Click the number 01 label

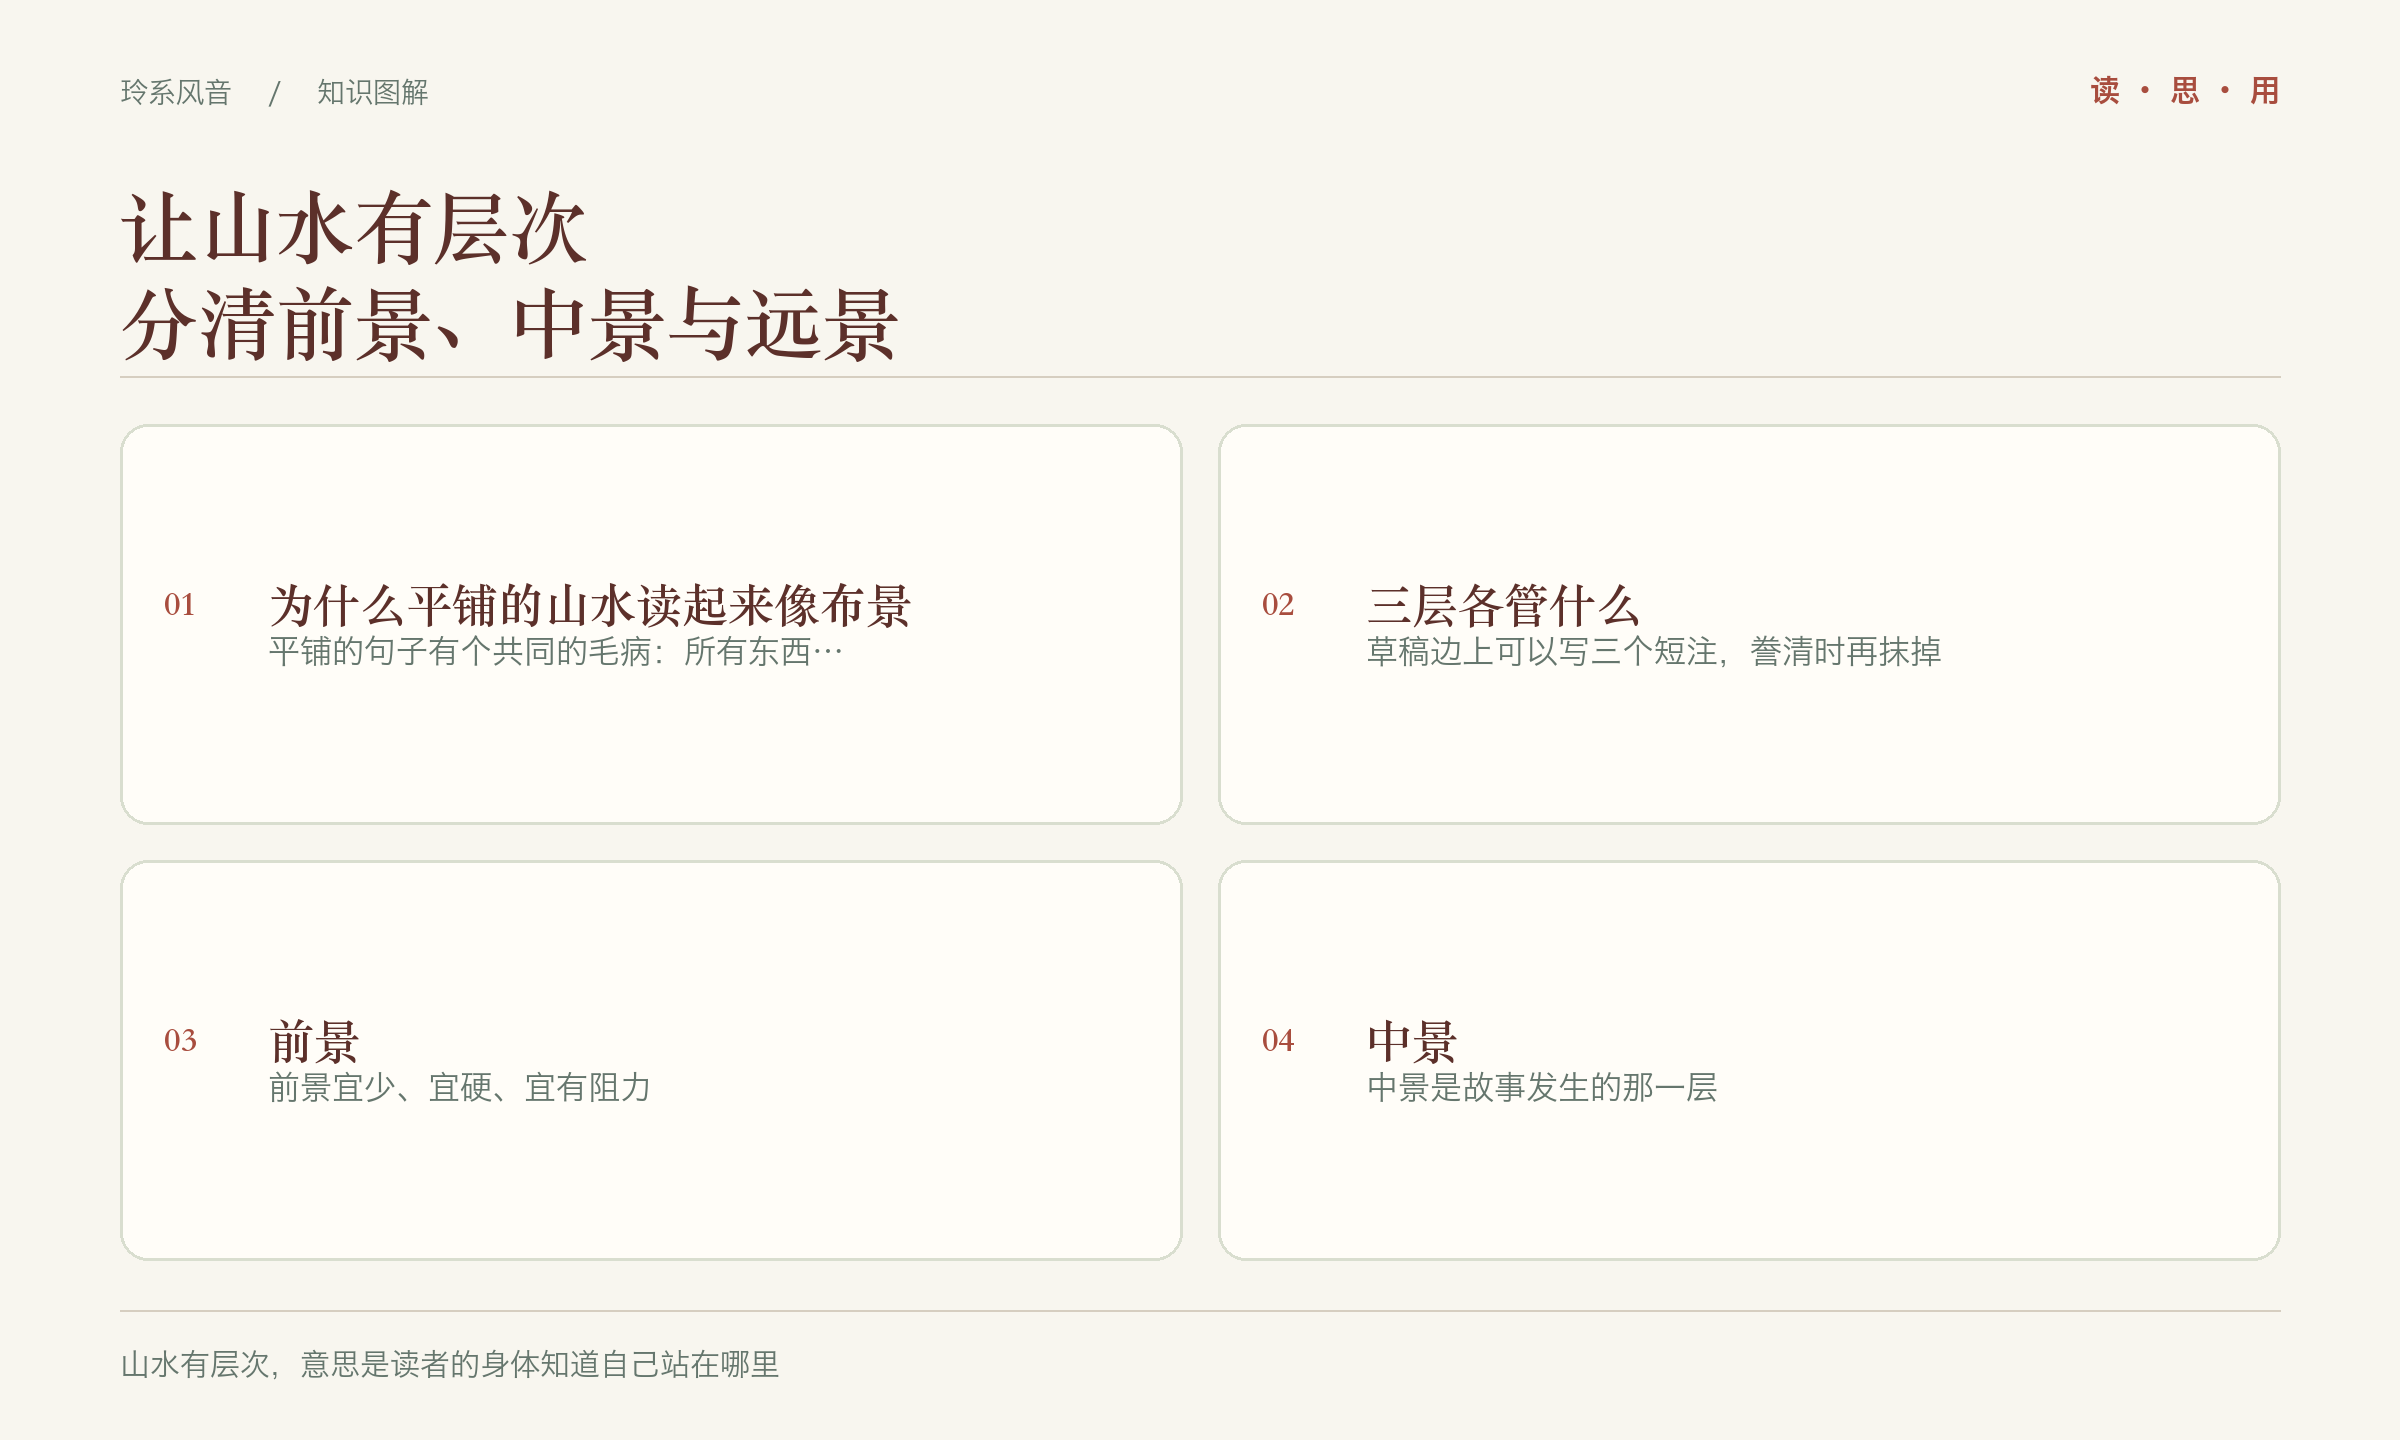point(180,604)
